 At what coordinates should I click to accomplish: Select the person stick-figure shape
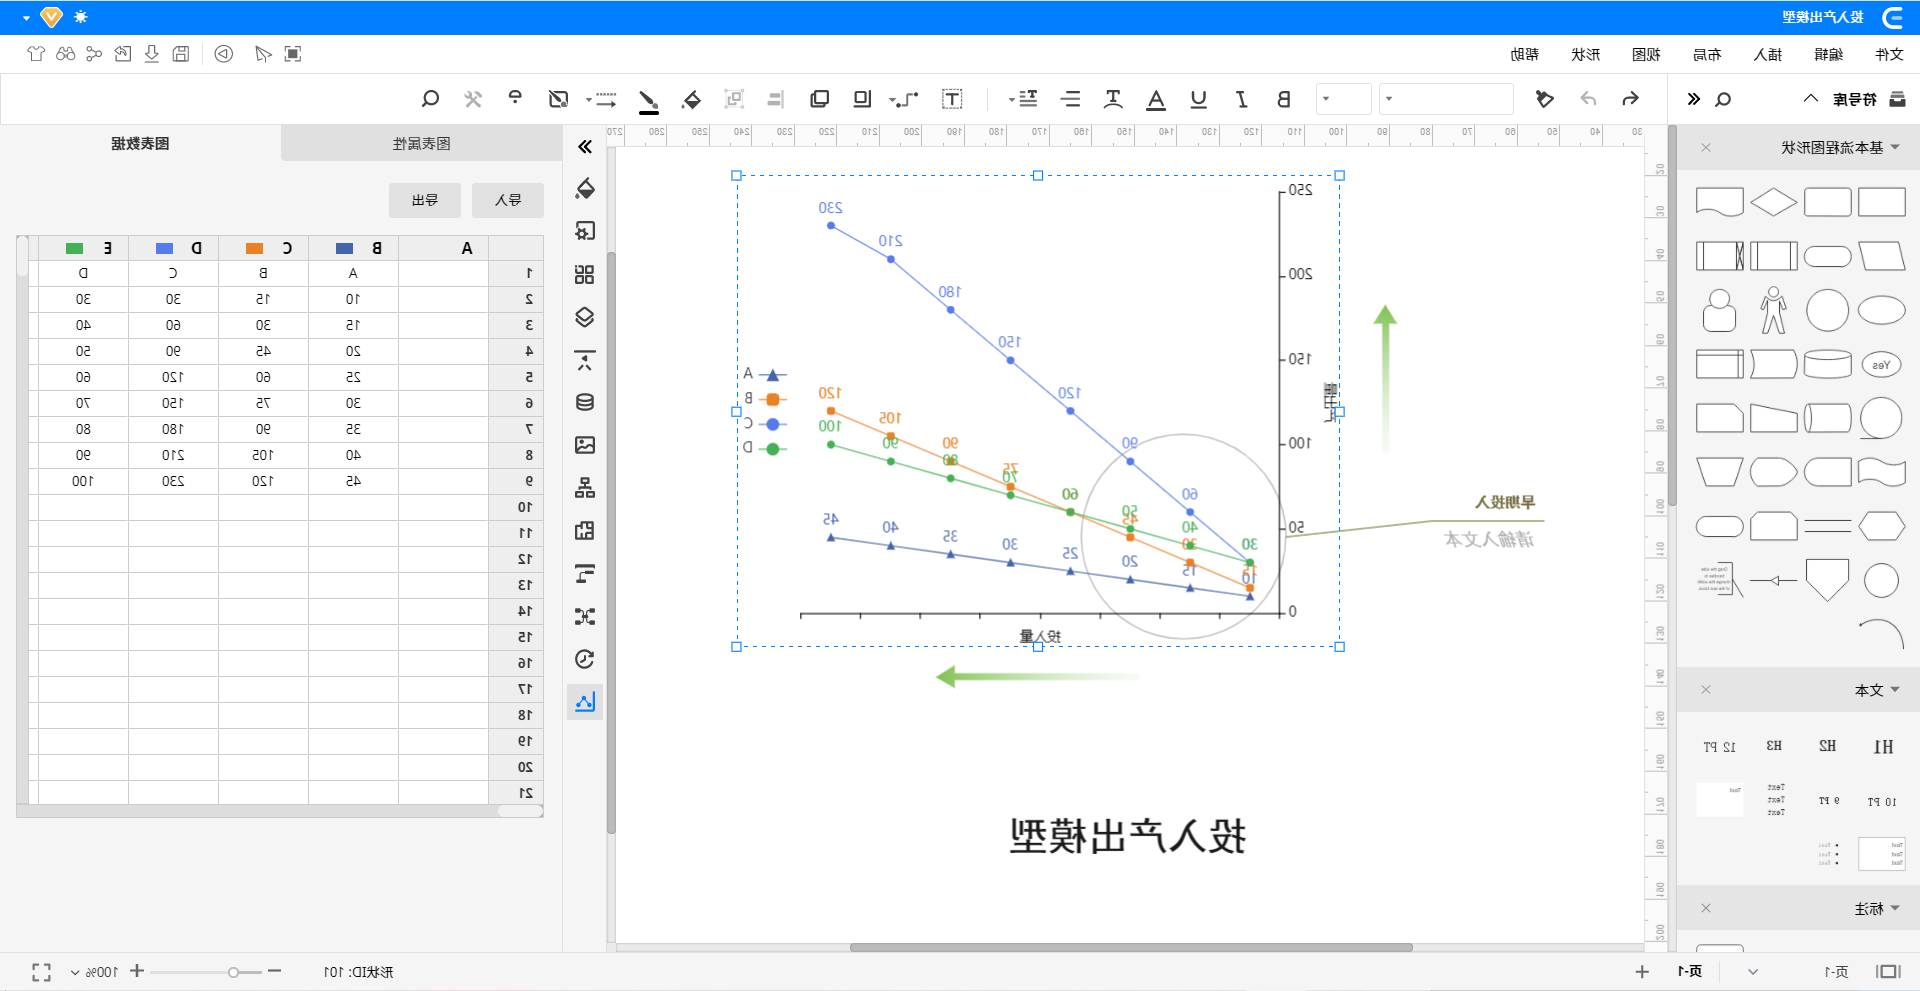(1774, 310)
